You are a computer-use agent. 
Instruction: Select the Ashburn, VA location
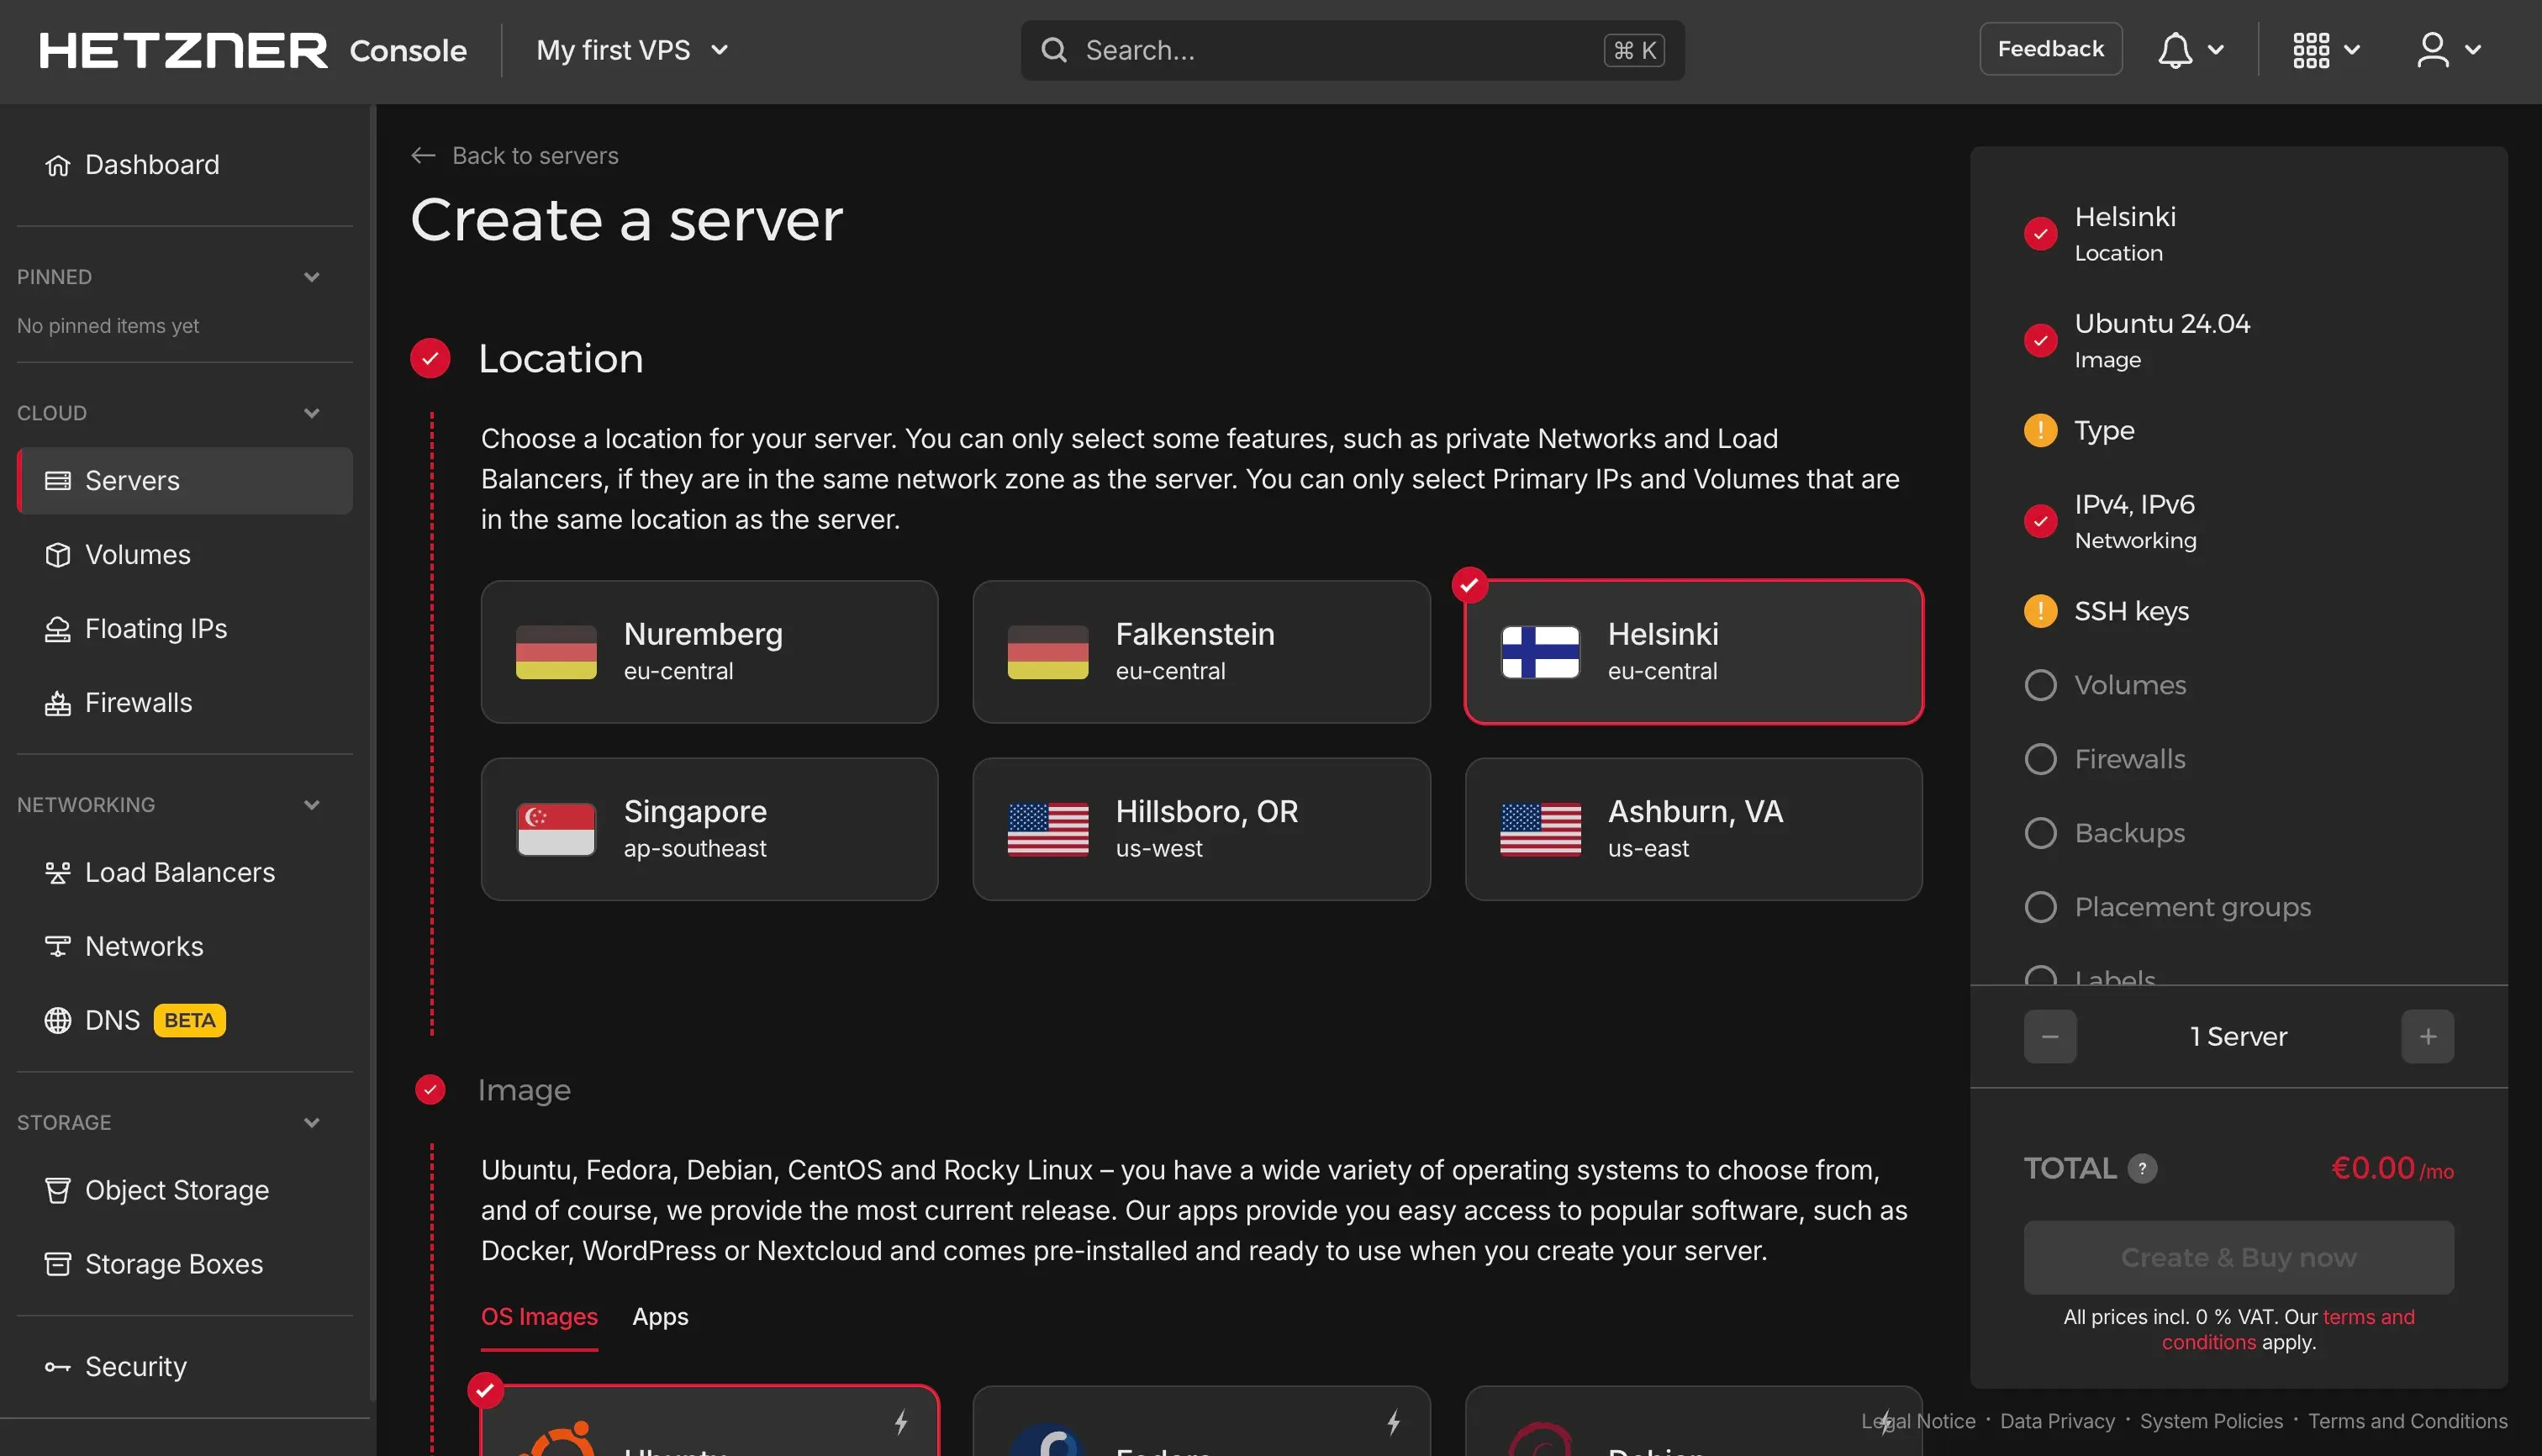[1692, 828]
